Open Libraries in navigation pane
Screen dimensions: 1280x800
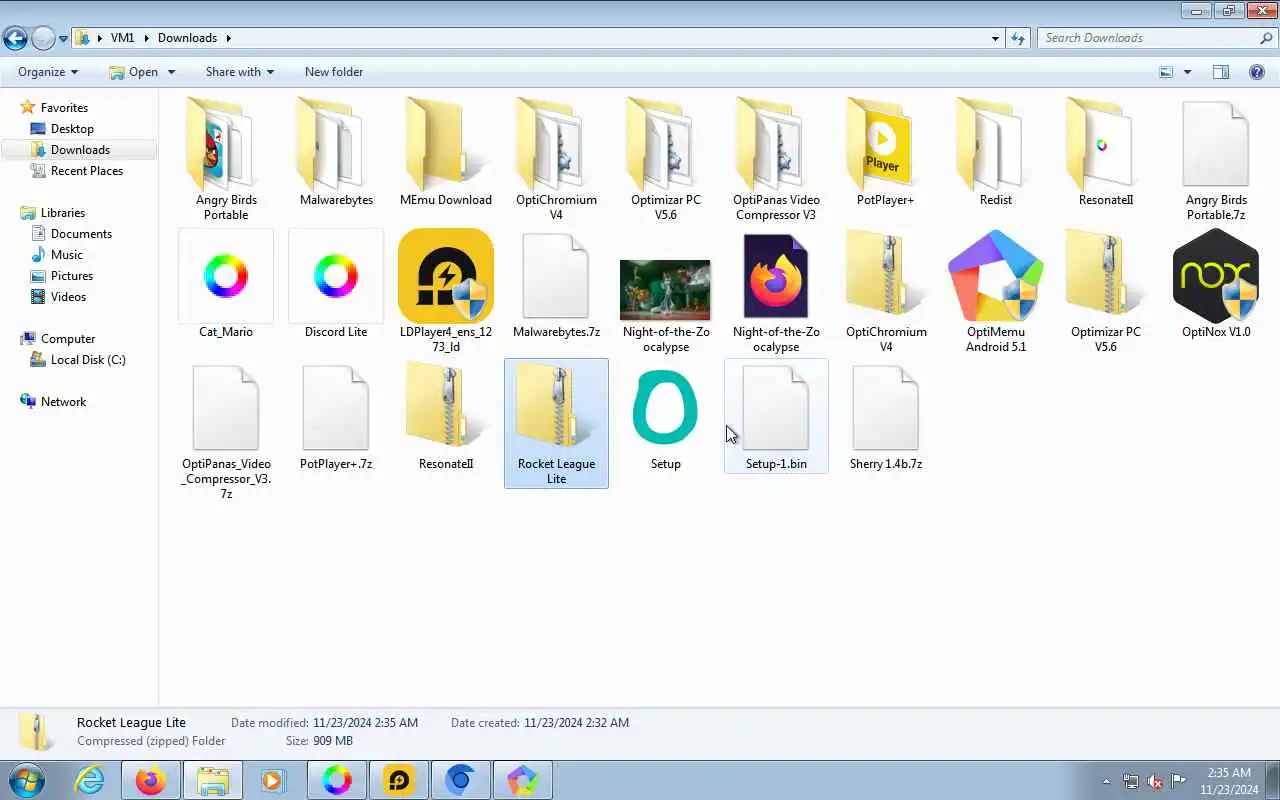pyautogui.click(x=63, y=213)
